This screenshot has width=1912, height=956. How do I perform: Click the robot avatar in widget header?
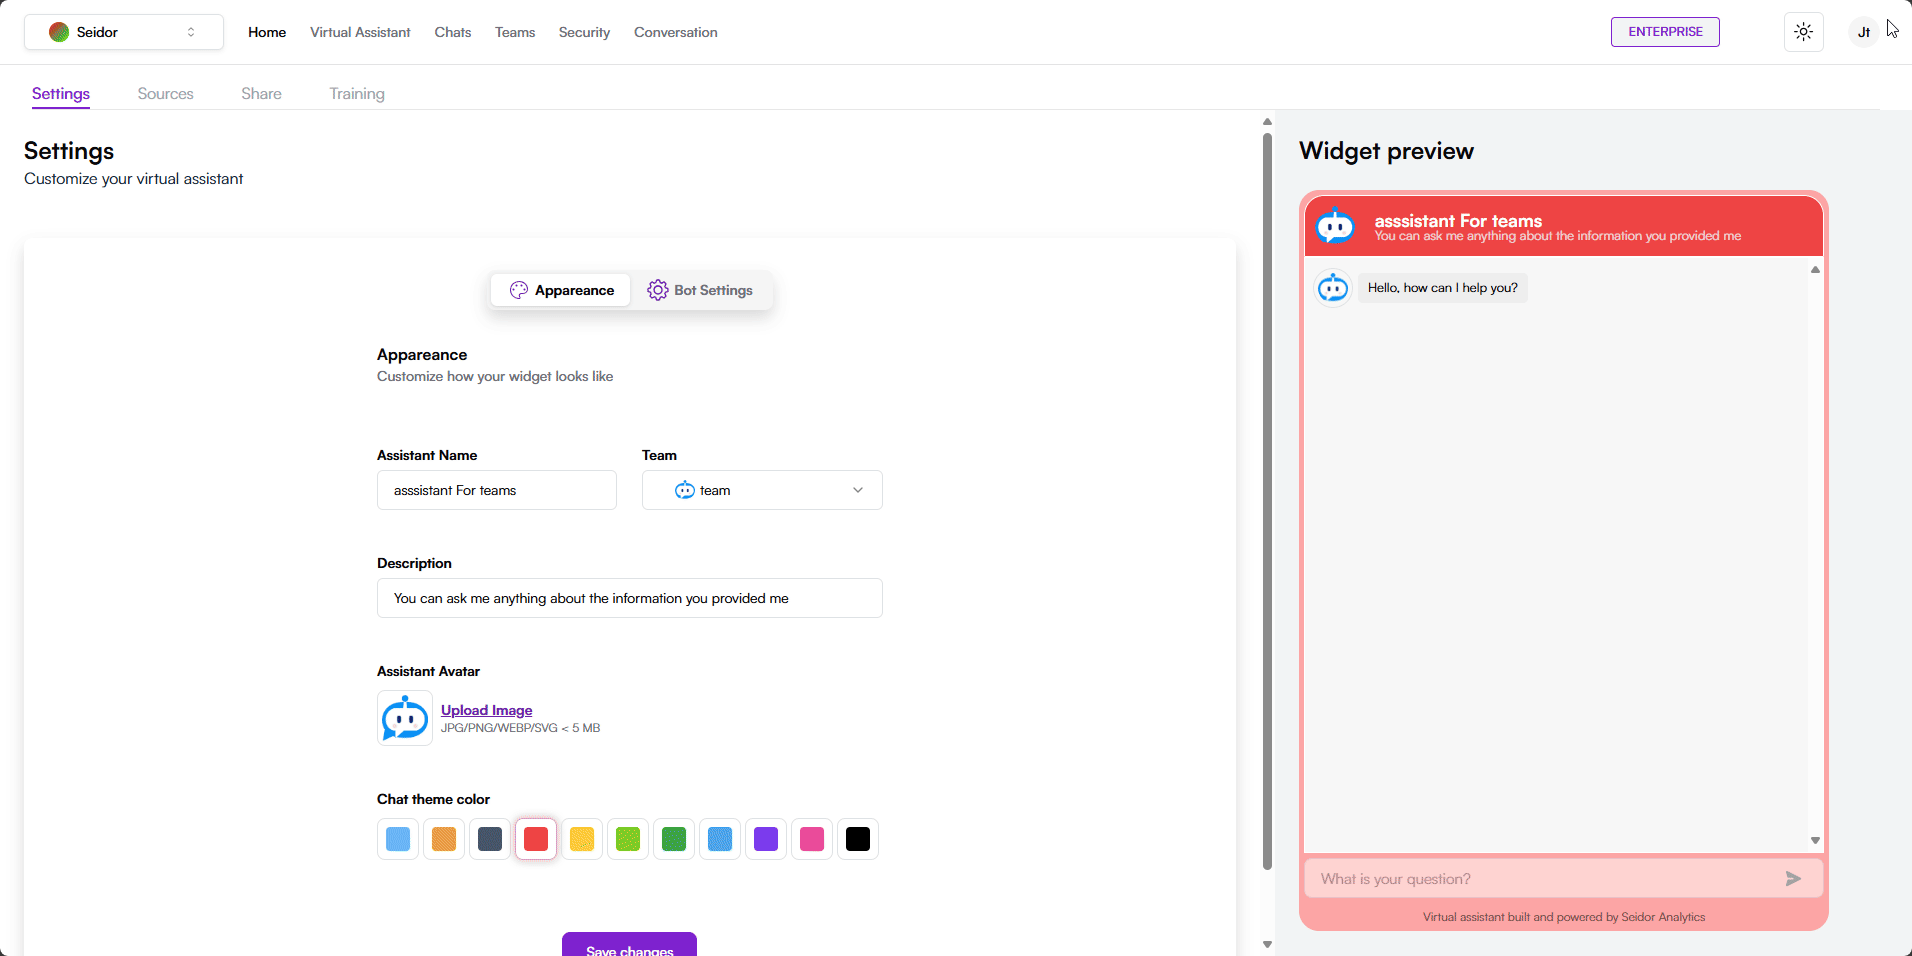(x=1335, y=226)
